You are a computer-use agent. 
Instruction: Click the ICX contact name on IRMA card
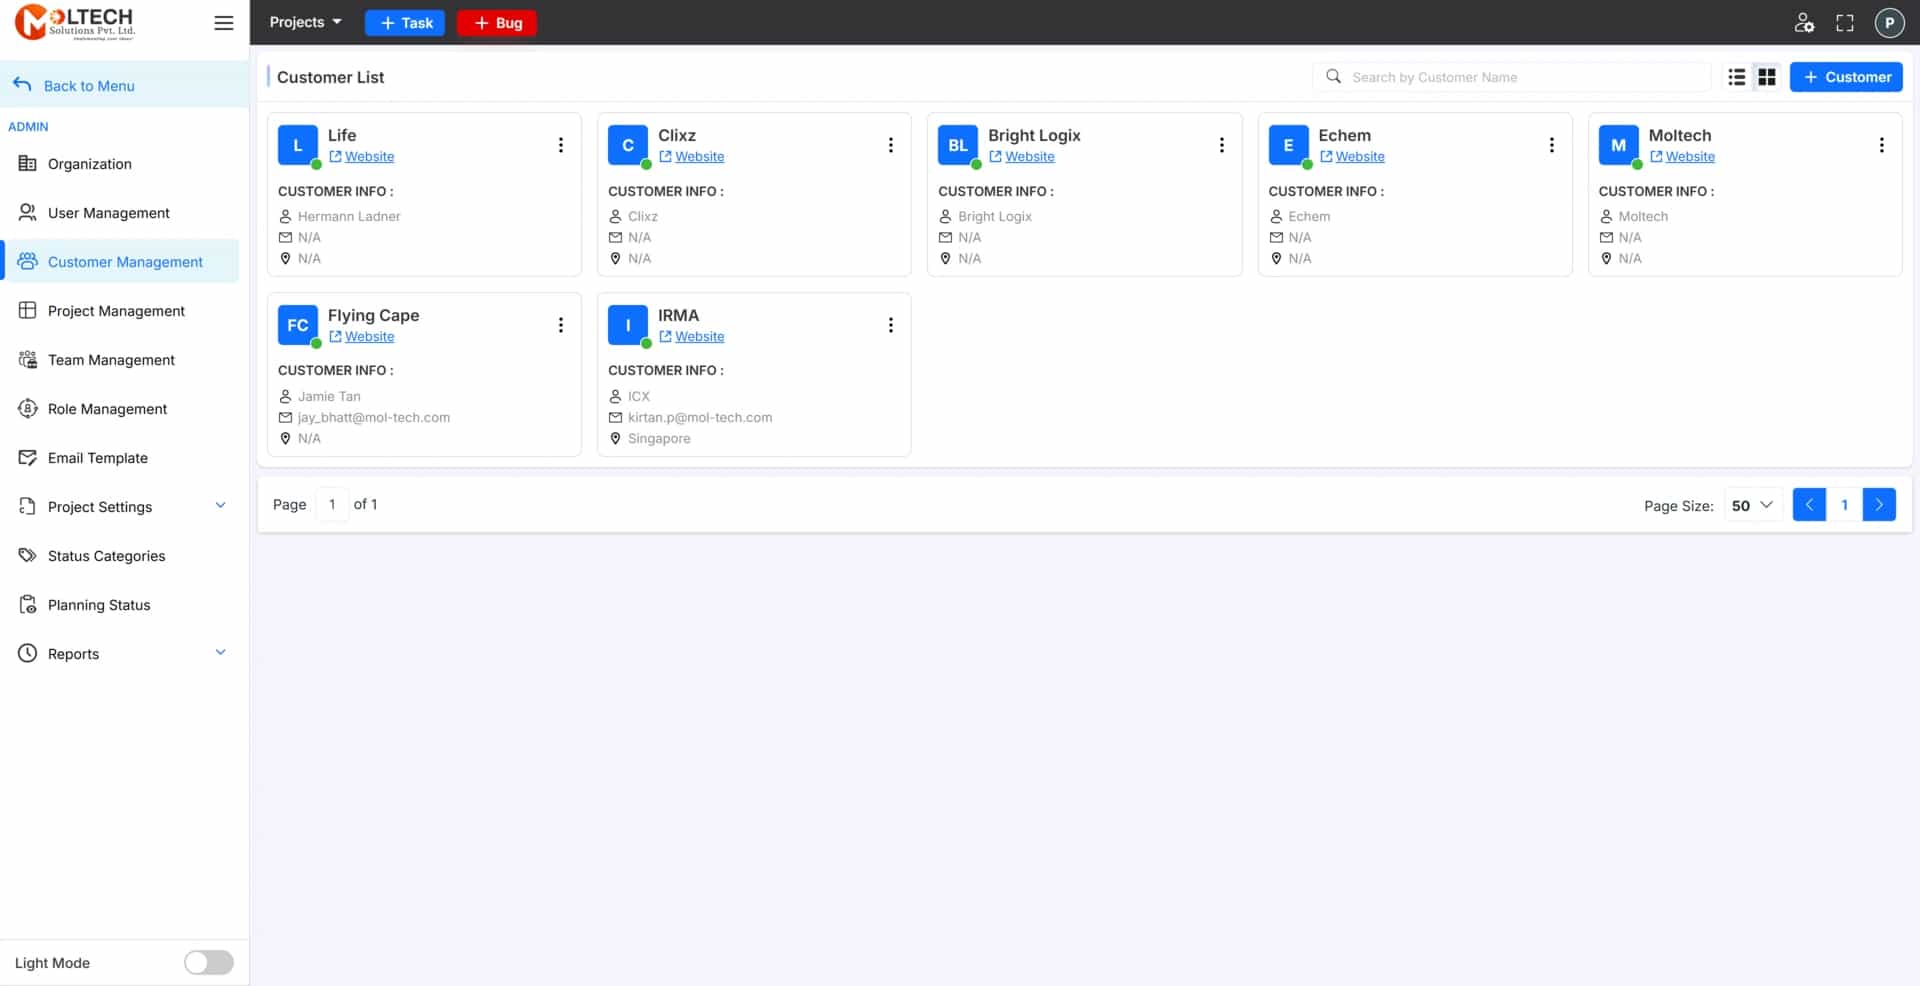coord(639,396)
